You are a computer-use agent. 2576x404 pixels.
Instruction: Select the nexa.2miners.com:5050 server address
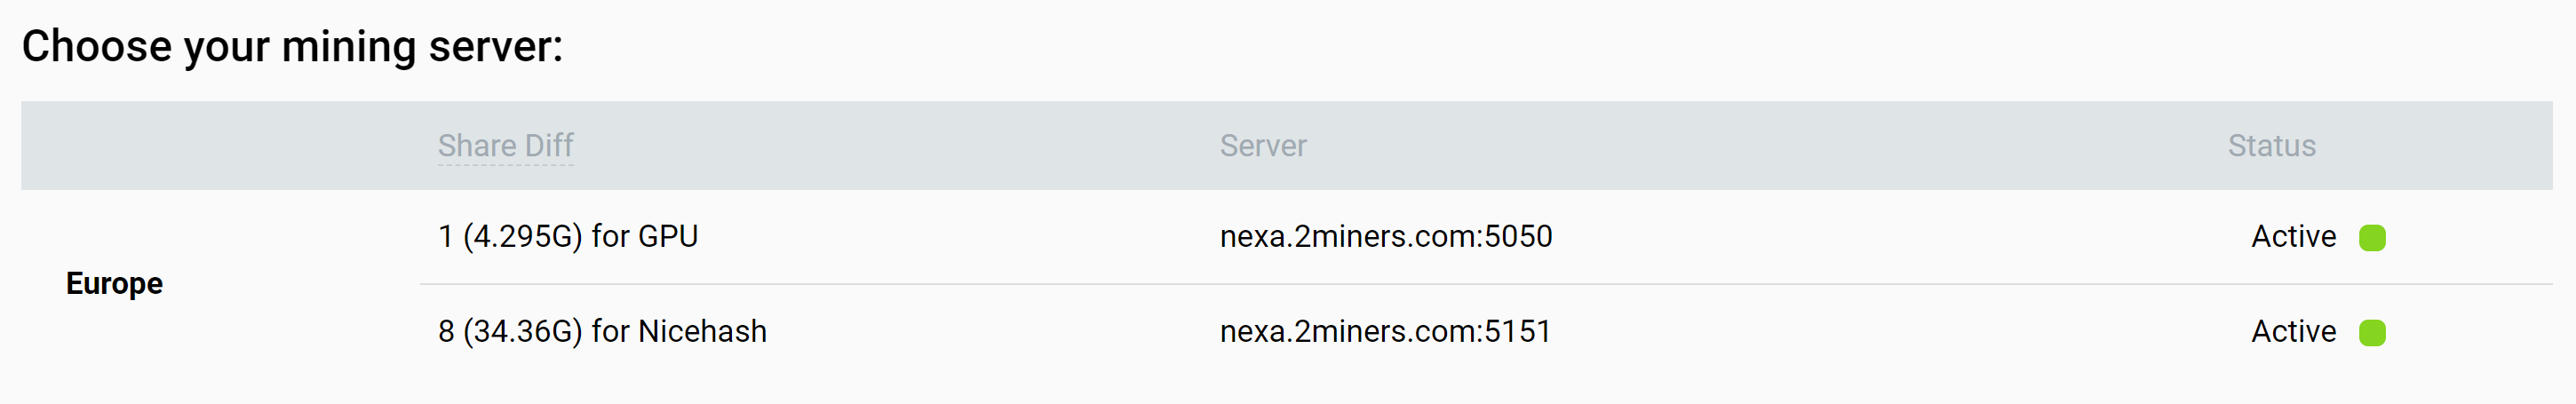coord(1385,237)
